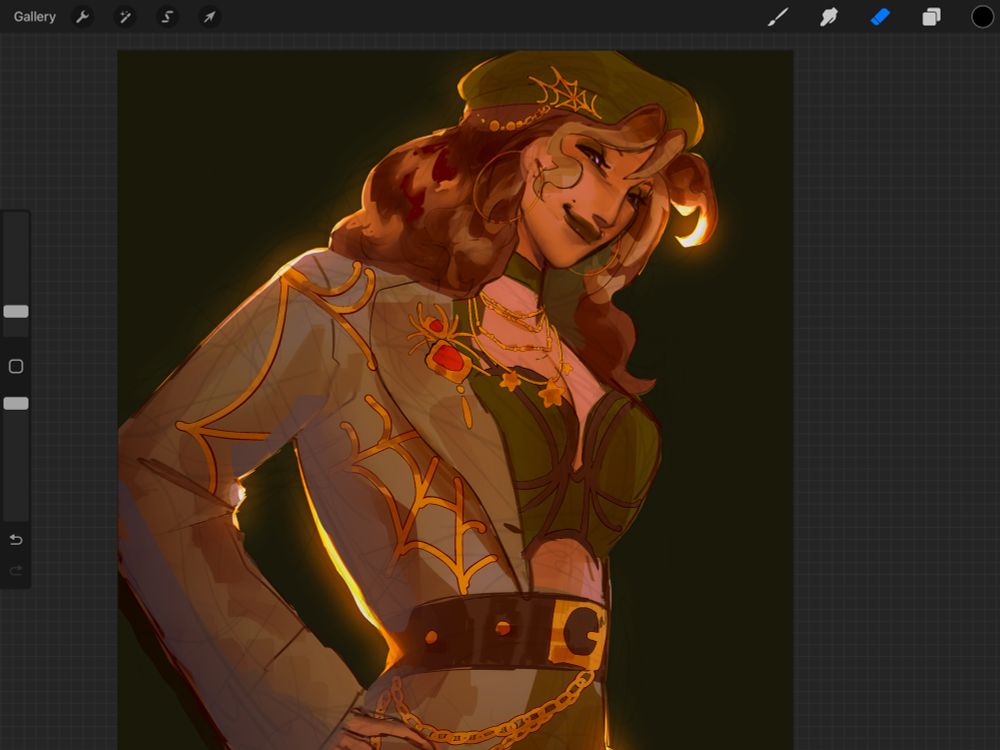The height and width of the screenshot is (750, 1000).
Task: Select the Smudge tool
Action: click(x=828, y=17)
